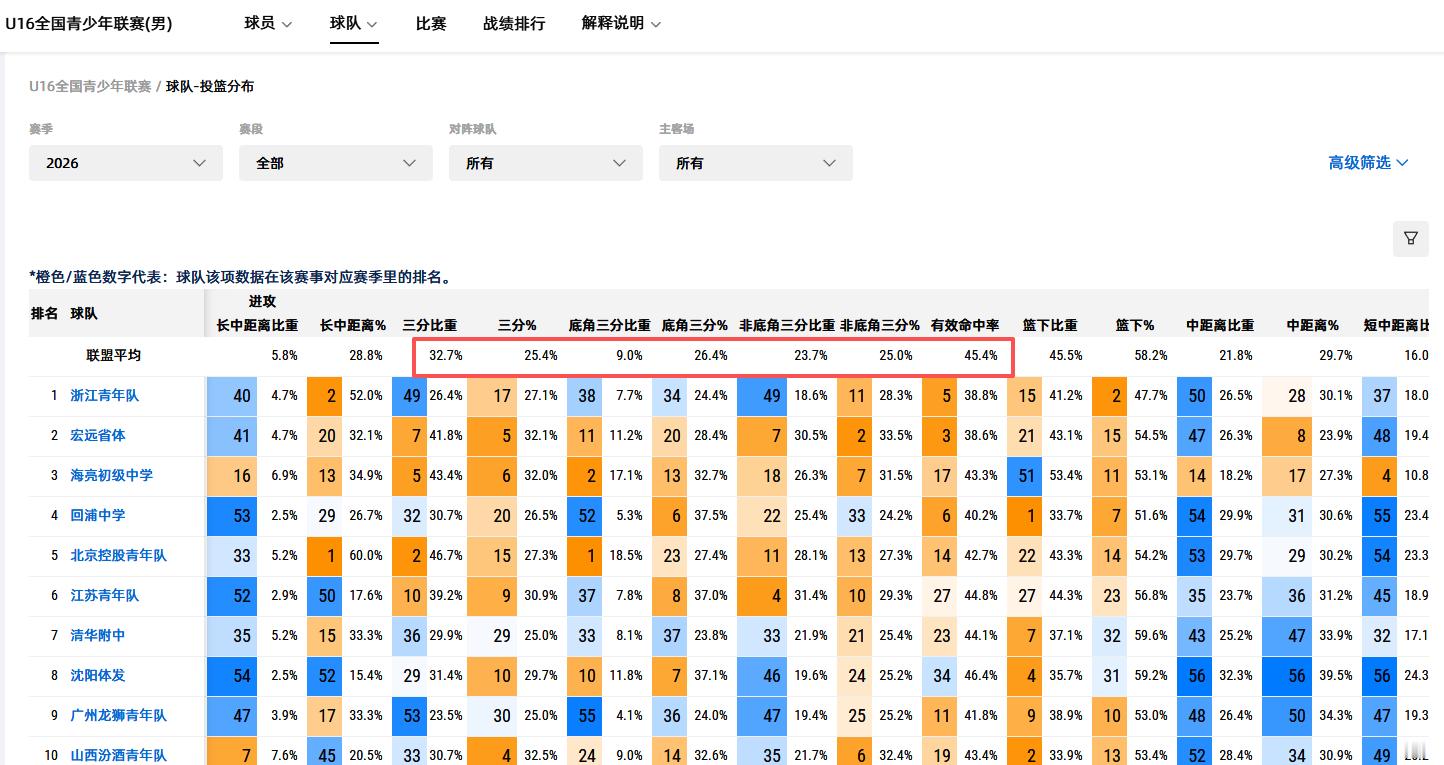
Task: Sort by the 有效命中率 column header
Action: [x=965, y=326]
